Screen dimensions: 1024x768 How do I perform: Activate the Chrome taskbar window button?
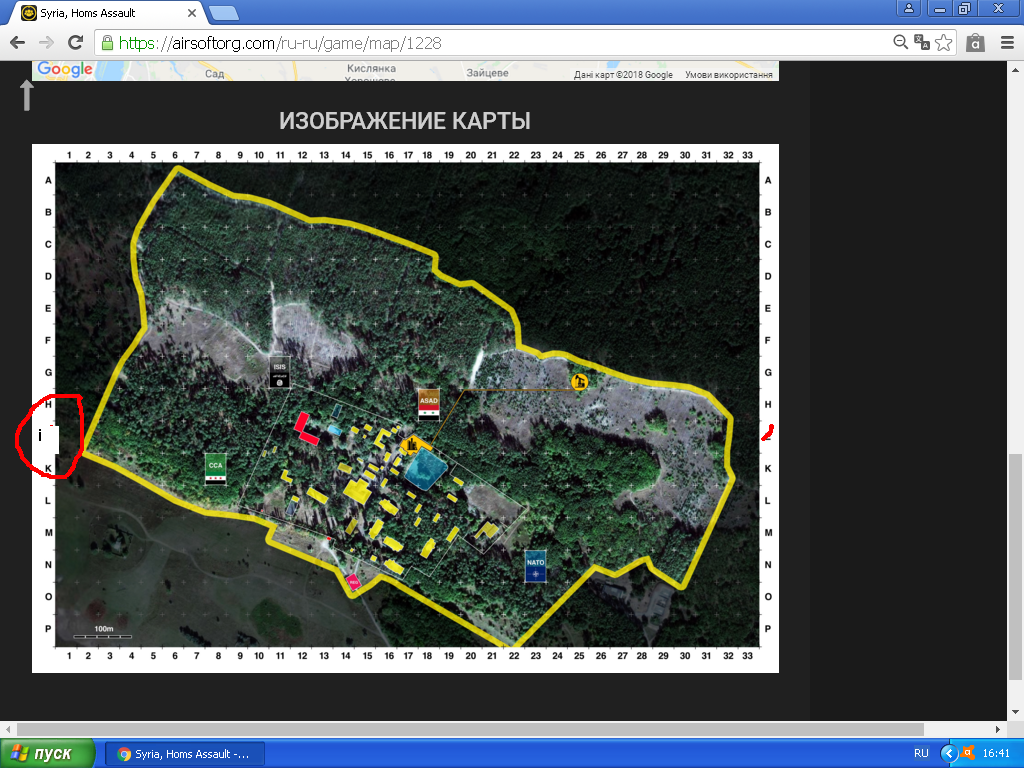[x=185, y=754]
